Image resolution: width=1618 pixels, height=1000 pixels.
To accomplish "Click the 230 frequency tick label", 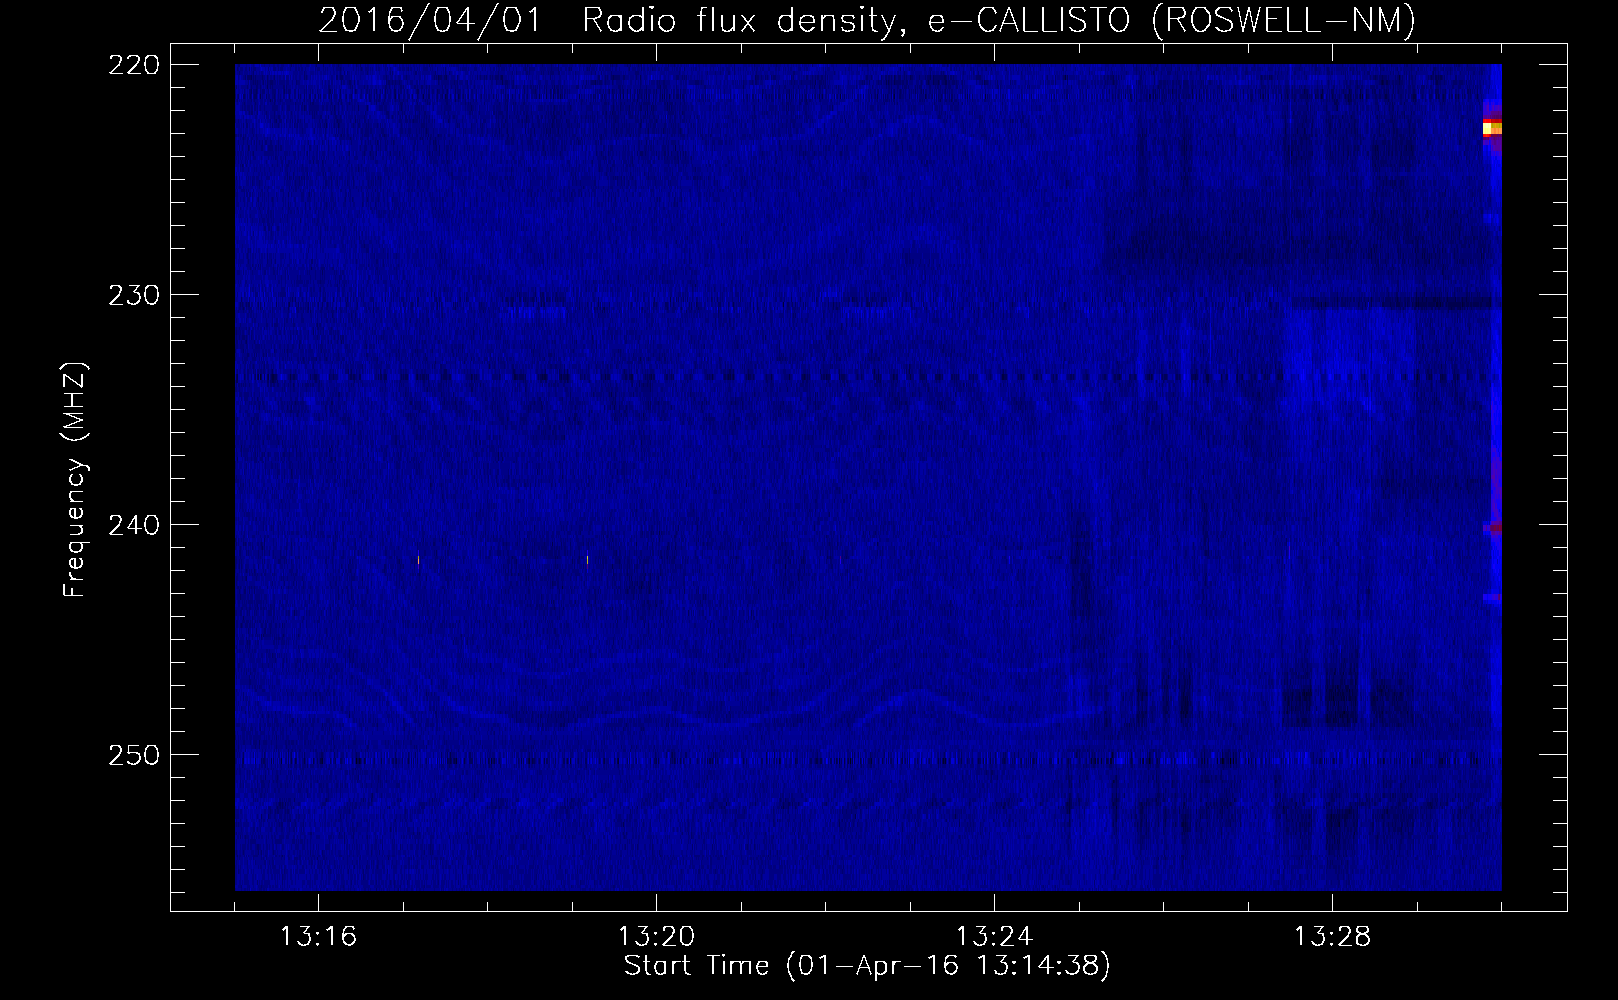I will click(x=133, y=295).
